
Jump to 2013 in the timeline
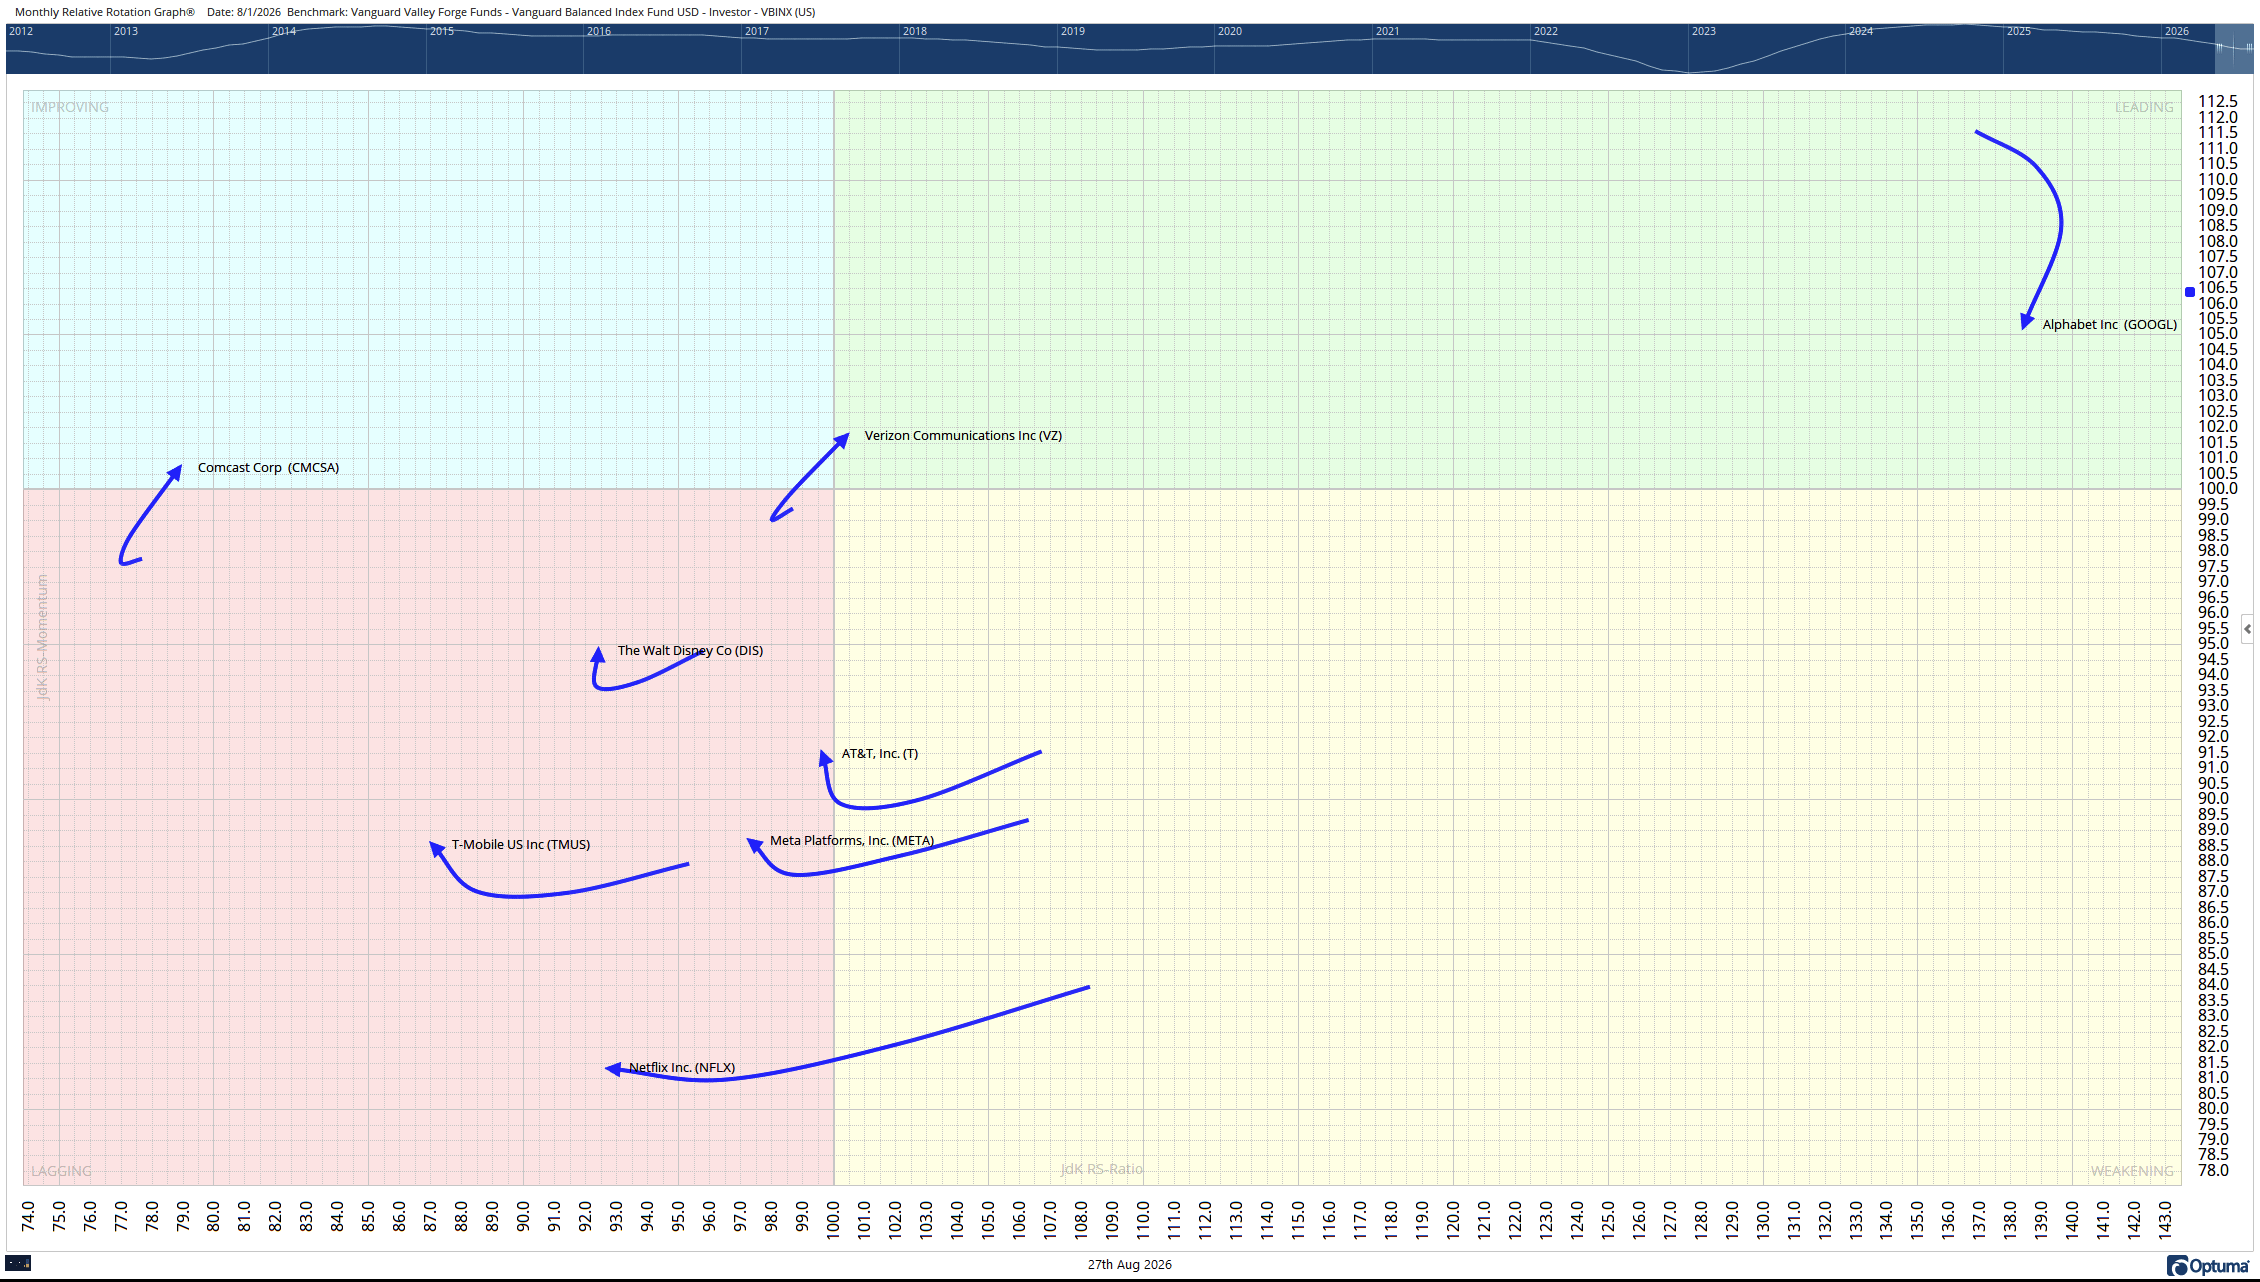pyautogui.click(x=126, y=31)
